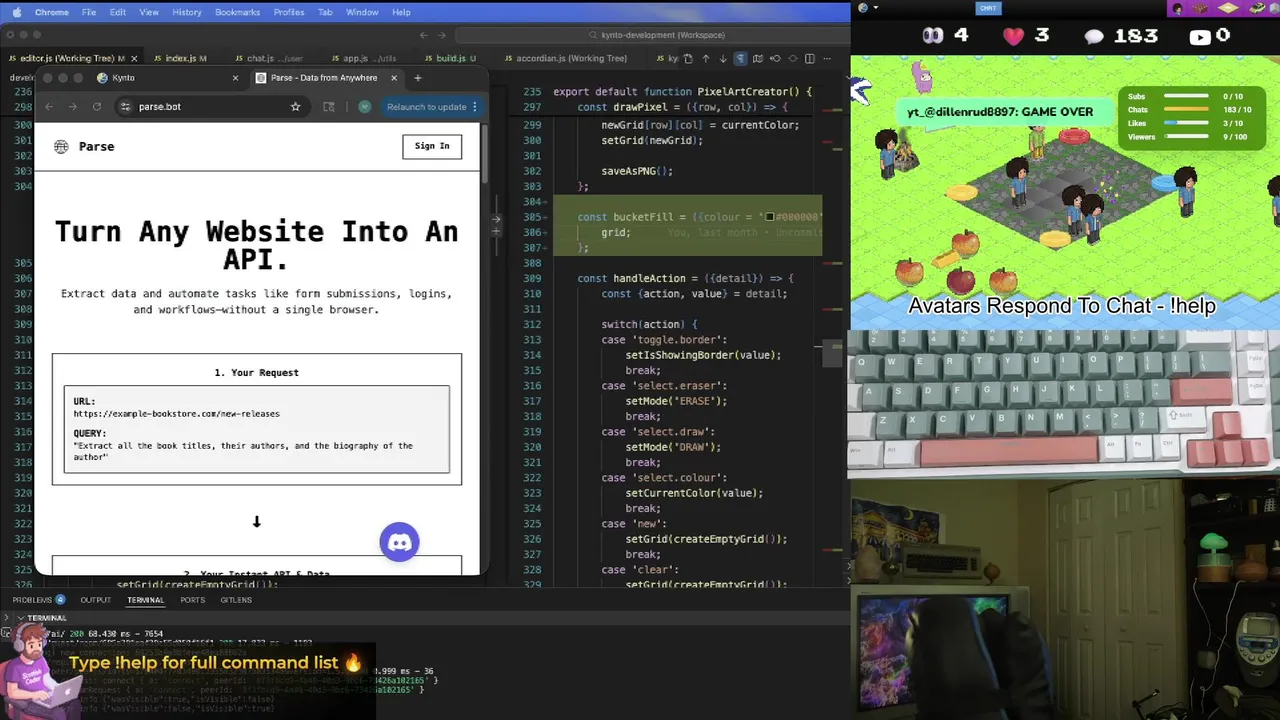The width and height of the screenshot is (1280, 720).
Task: Click the viewers goggles counter icon
Action: point(933,36)
